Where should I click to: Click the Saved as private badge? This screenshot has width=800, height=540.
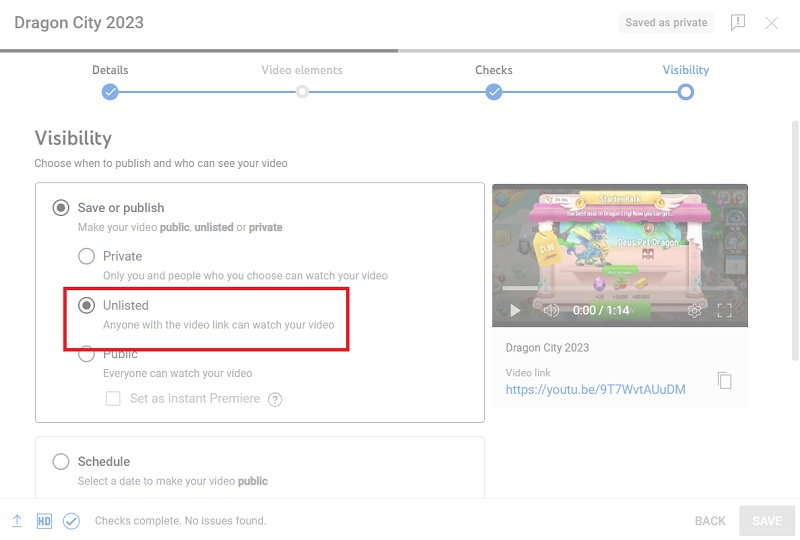[666, 22]
